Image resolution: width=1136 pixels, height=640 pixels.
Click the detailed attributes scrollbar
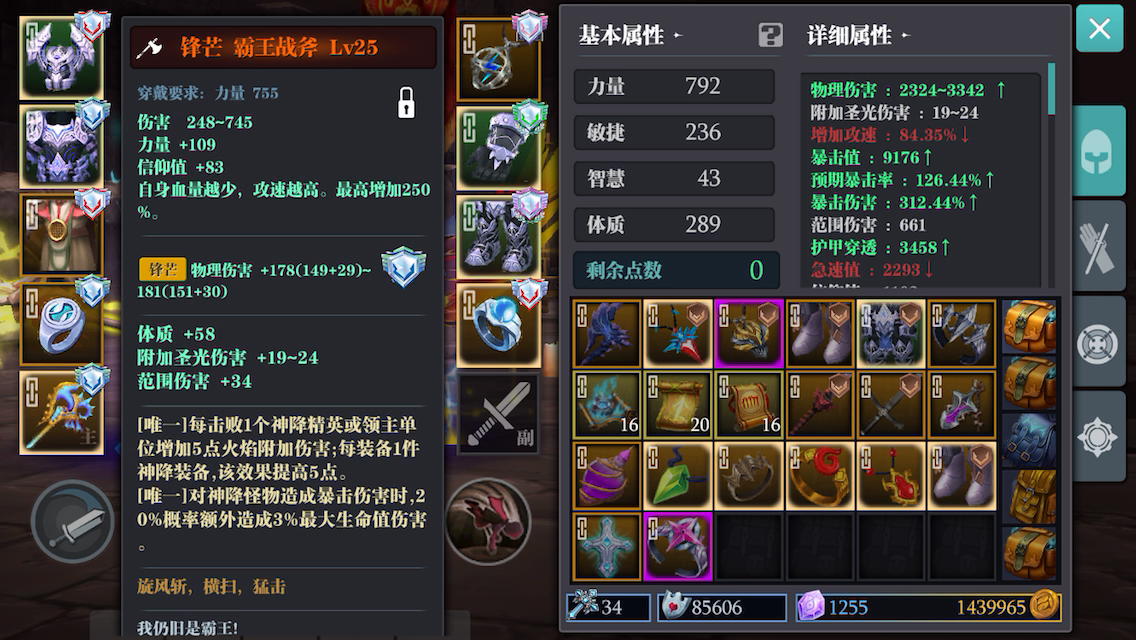point(1051,89)
